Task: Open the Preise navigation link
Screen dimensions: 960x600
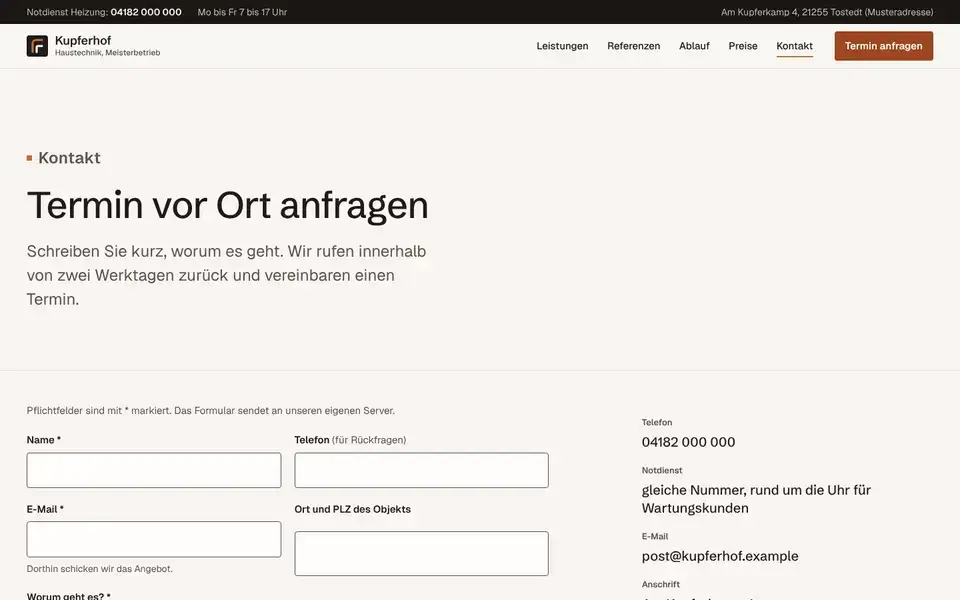Action: (x=743, y=46)
